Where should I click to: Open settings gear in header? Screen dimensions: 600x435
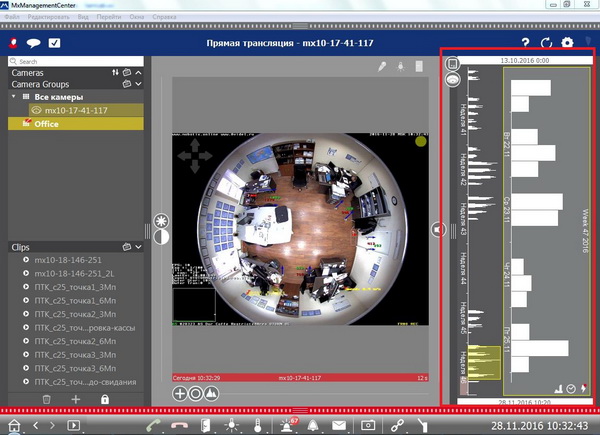[567, 42]
